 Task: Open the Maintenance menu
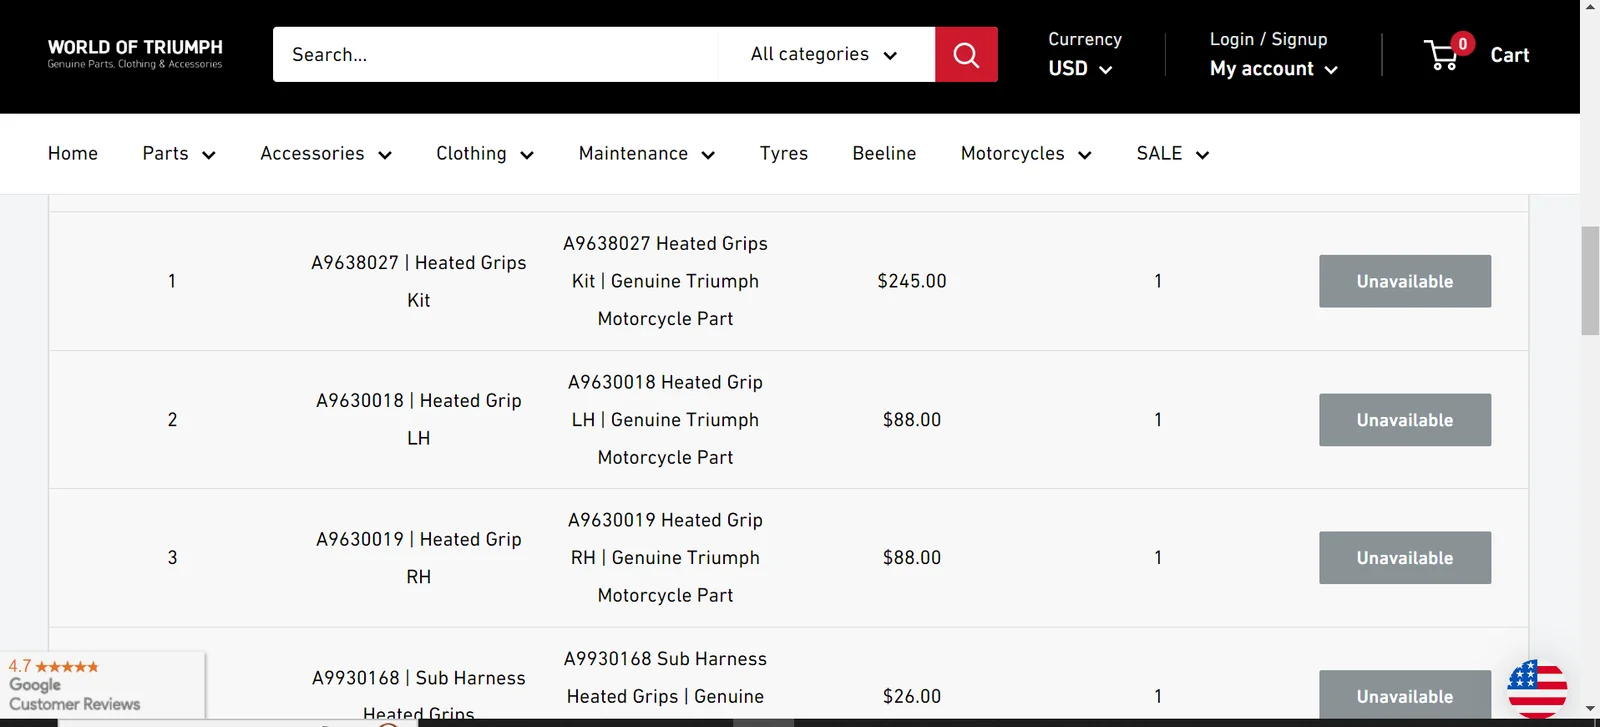tap(646, 154)
